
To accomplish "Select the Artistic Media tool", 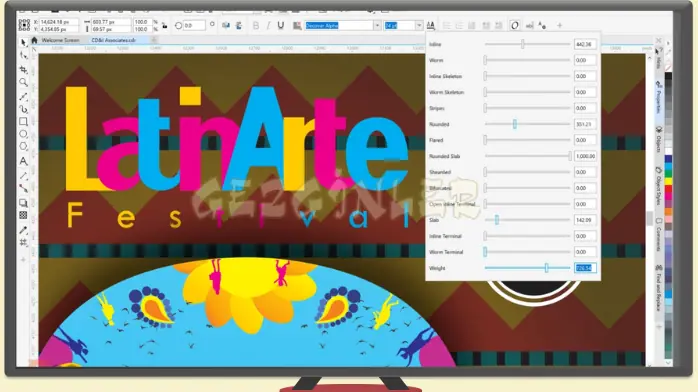I will (x=24, y=109).
